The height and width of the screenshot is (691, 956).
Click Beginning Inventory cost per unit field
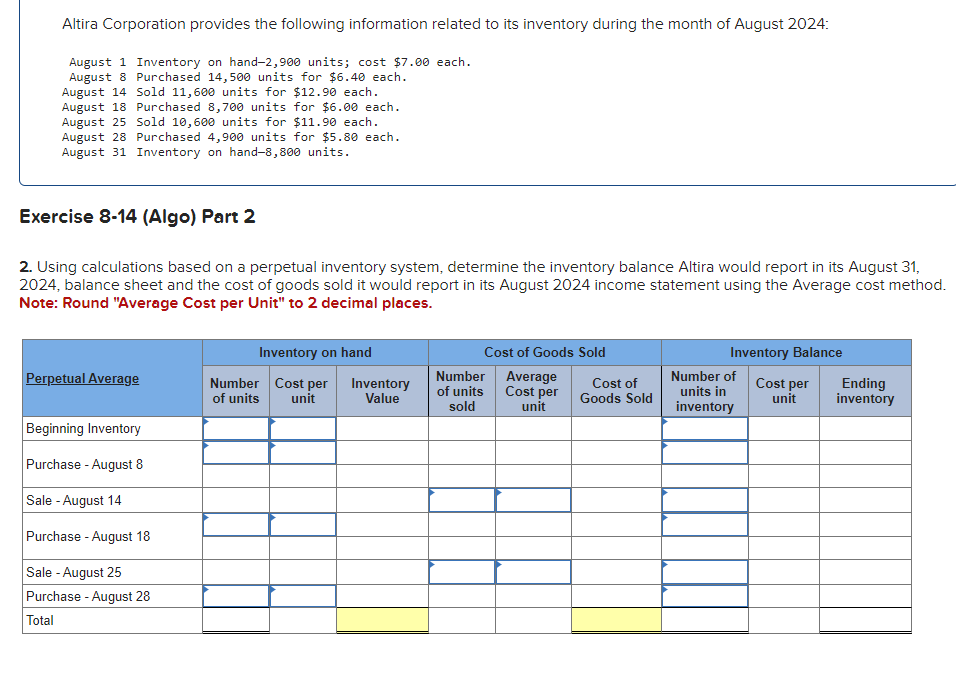click(x=302, y=428)
